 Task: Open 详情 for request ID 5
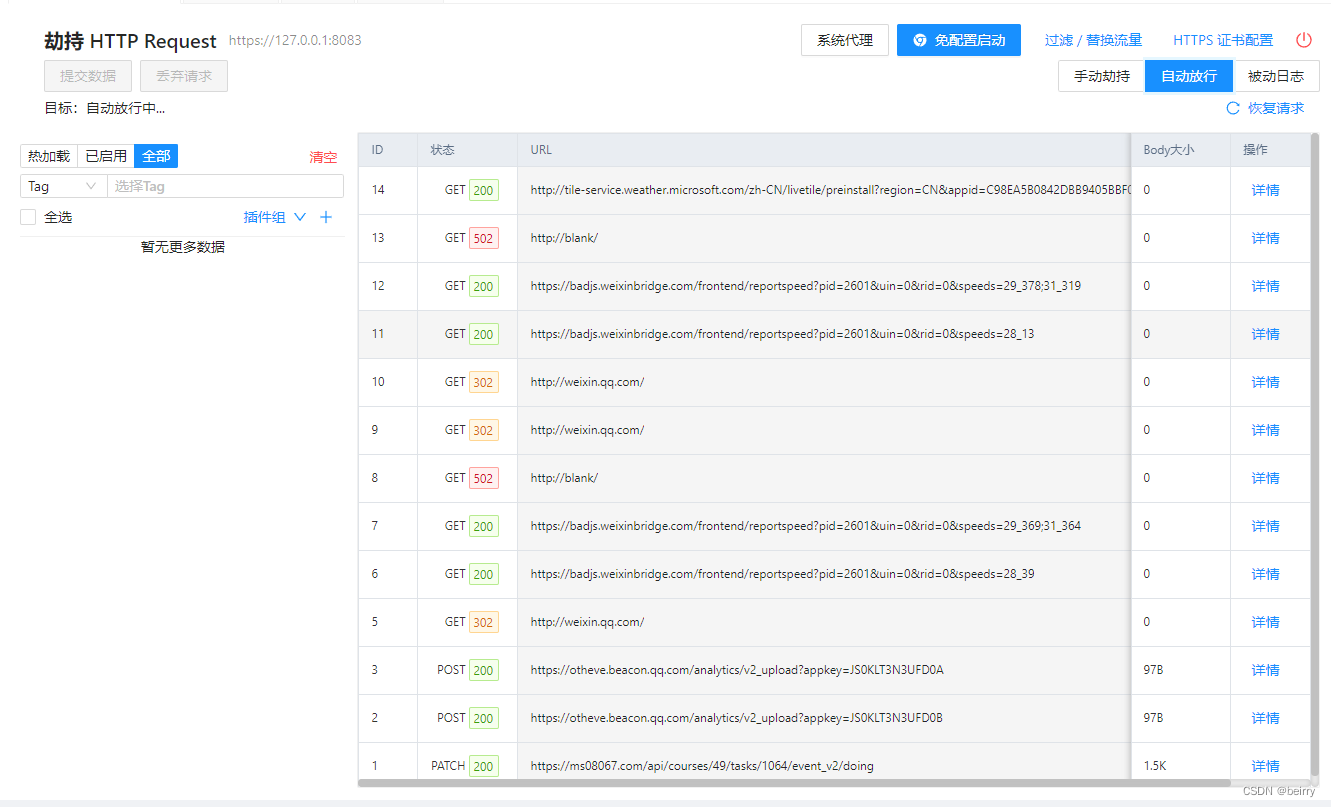coord(1266,622)
